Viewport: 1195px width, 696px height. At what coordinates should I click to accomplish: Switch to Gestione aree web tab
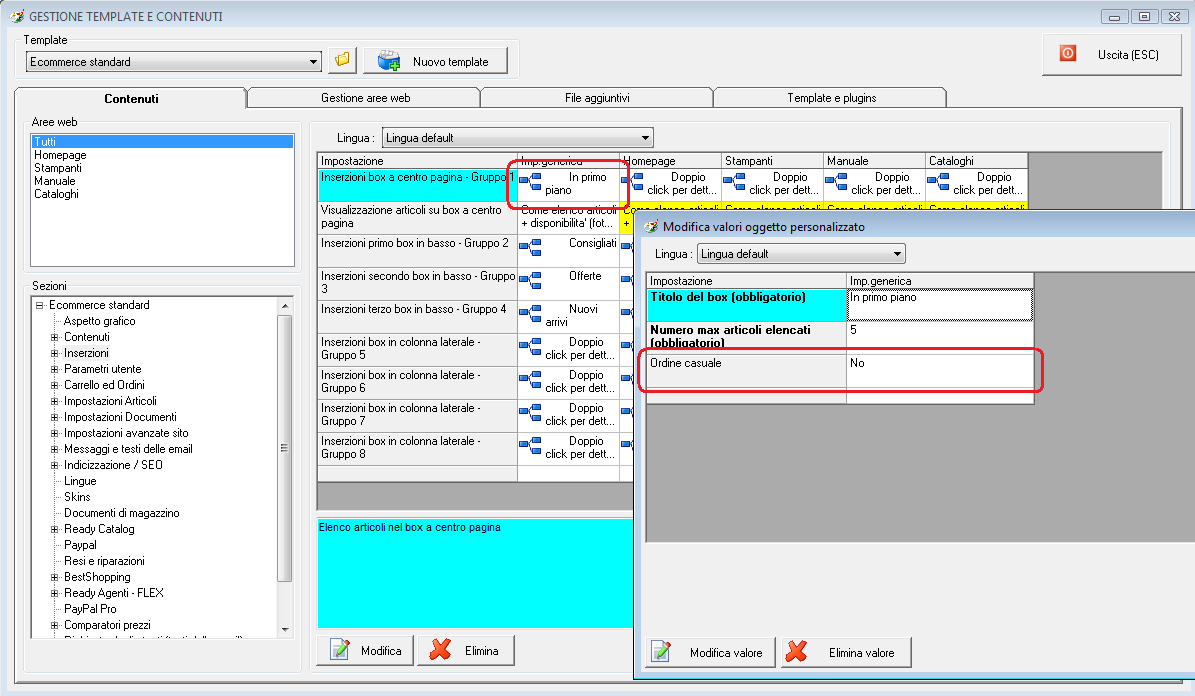coord(365,98)
